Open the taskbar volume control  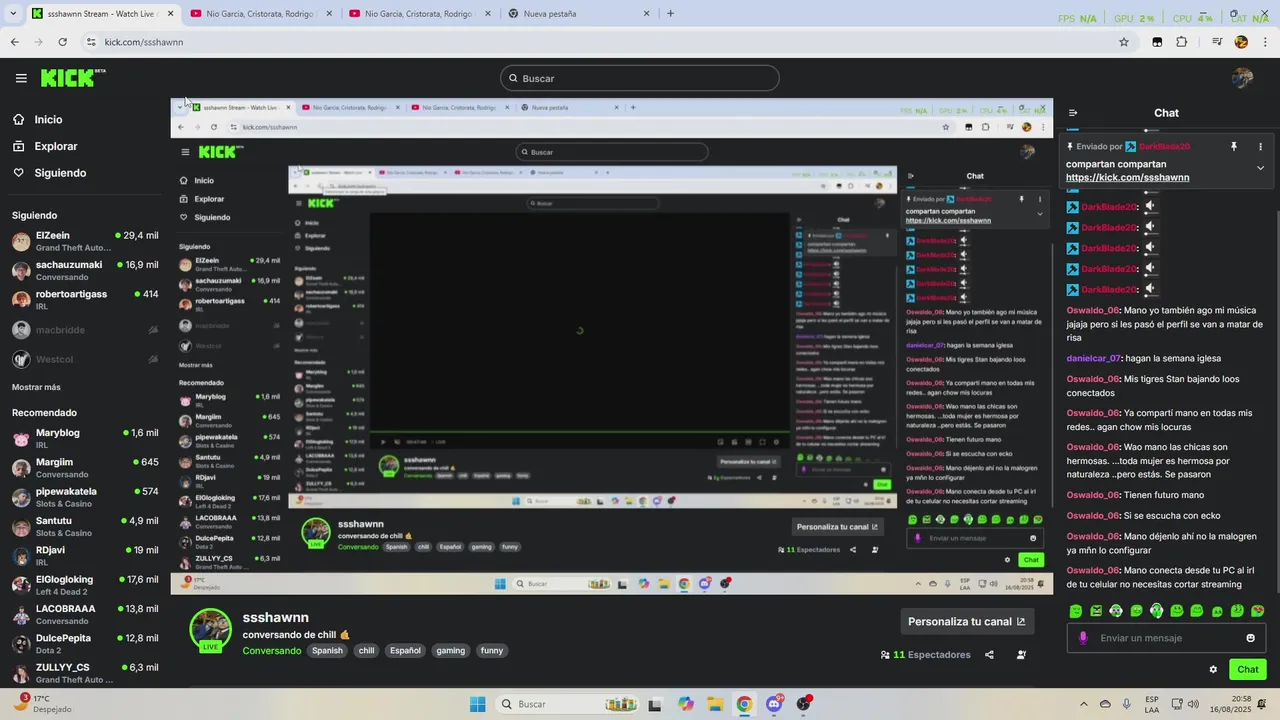1192,704
